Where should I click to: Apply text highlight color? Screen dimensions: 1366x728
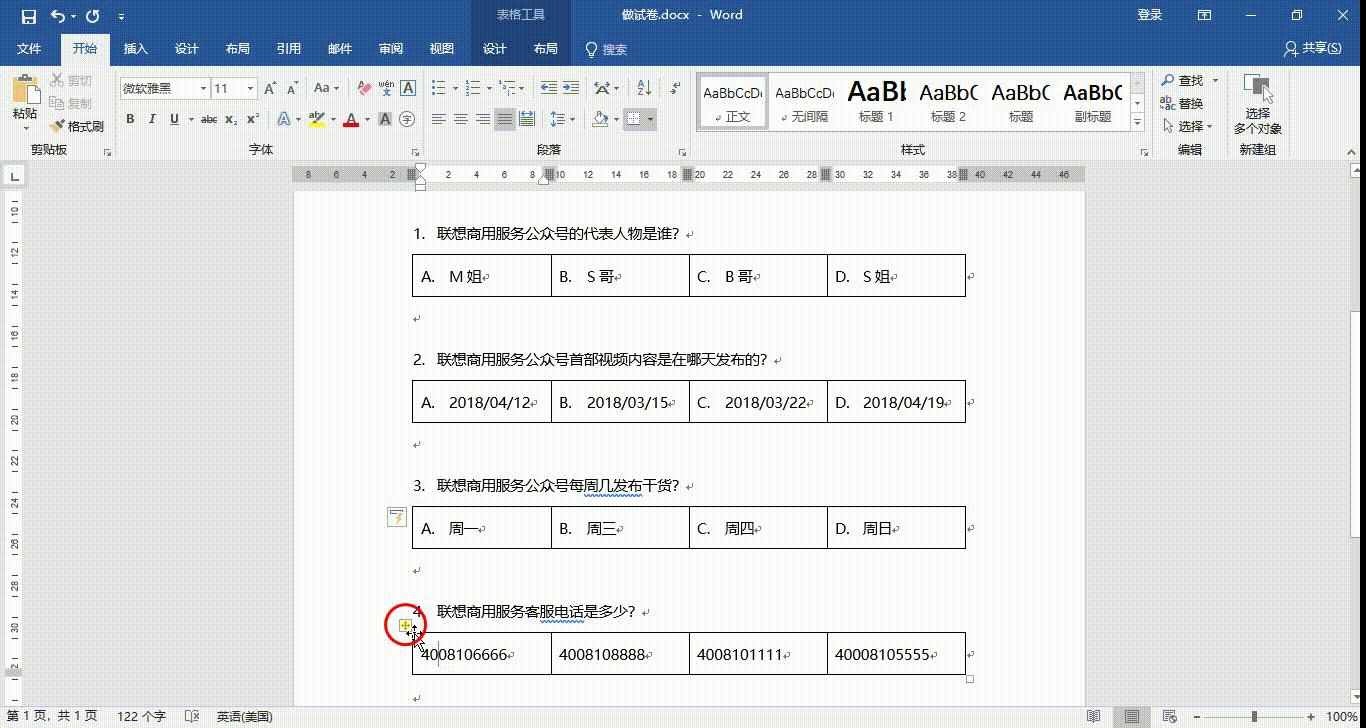[318, 118]
